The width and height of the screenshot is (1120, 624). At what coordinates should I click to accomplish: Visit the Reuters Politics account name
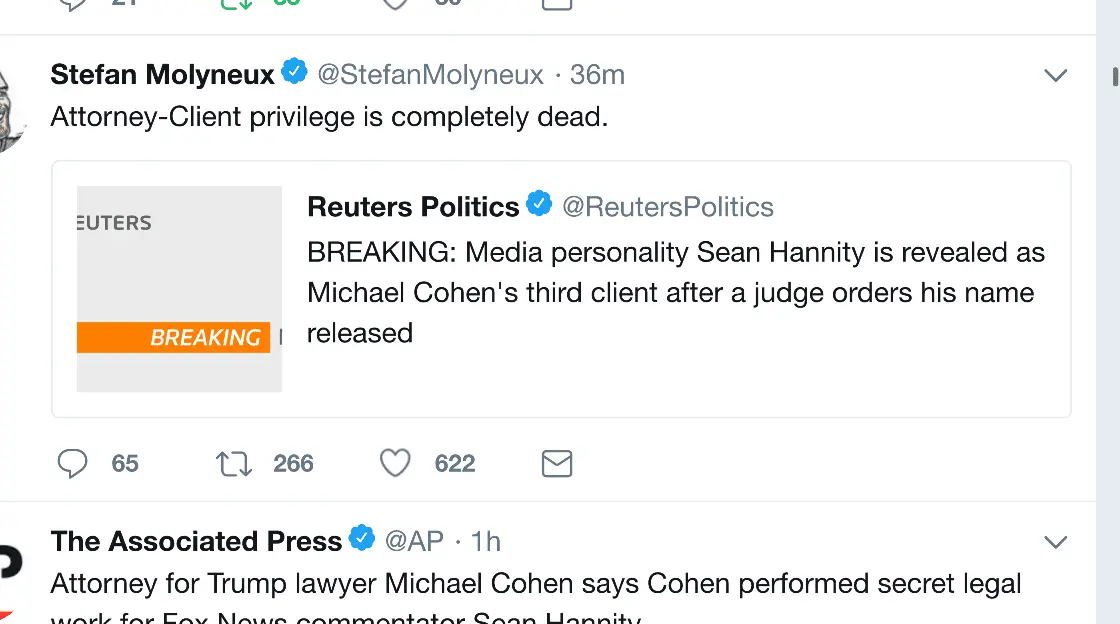tap(413, 207)
